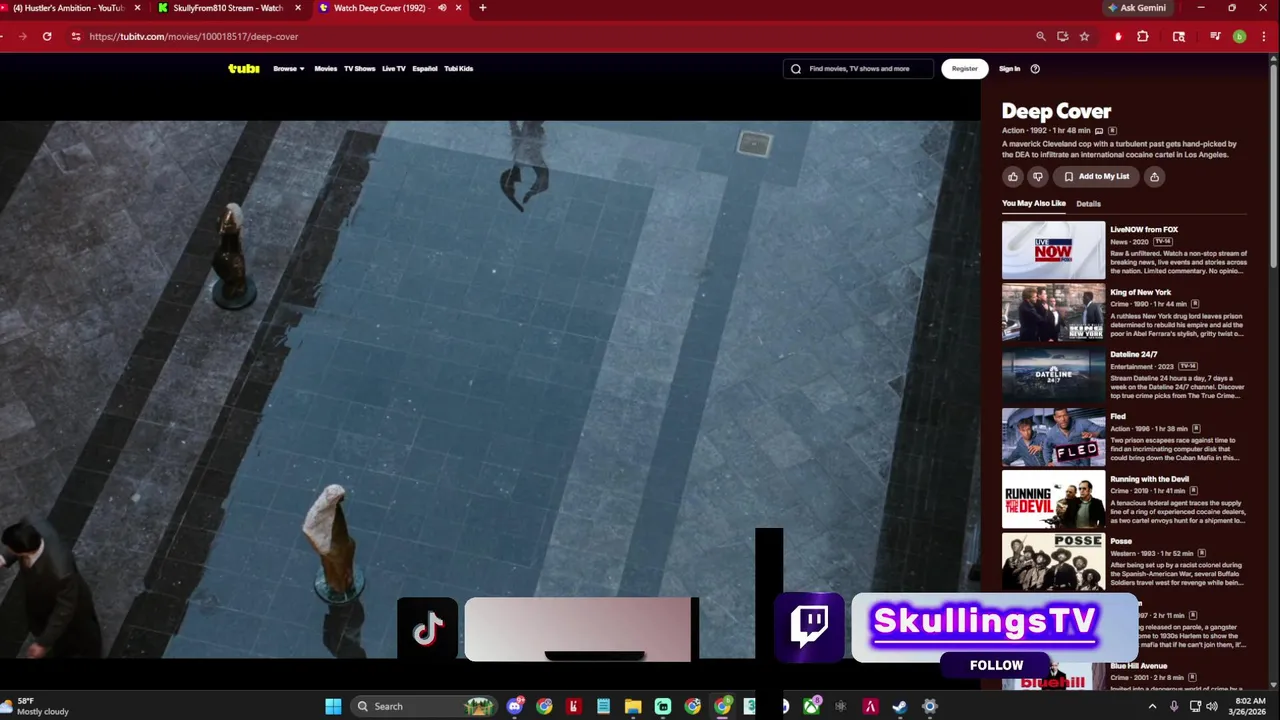Click the red hand blocker extension icon
The width and height of the screenshot is (1280, 720).
(1118, 36)
